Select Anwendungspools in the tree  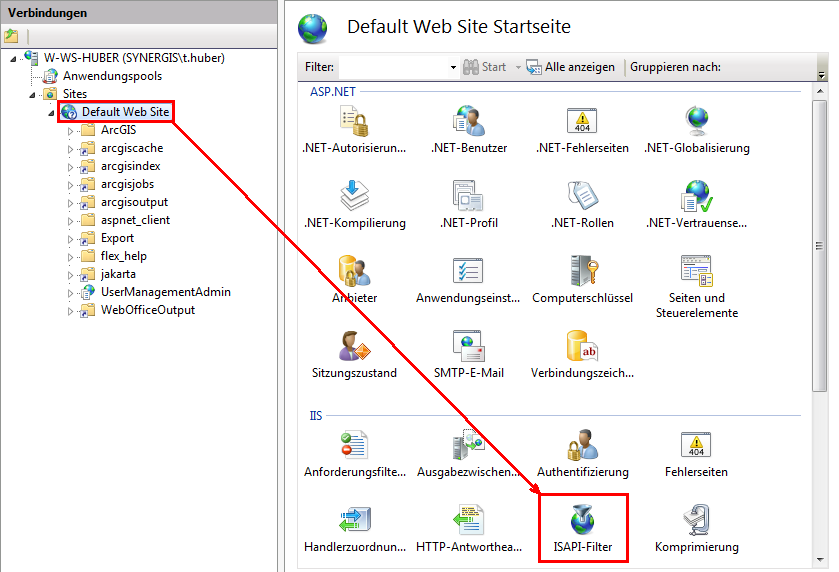112,76
